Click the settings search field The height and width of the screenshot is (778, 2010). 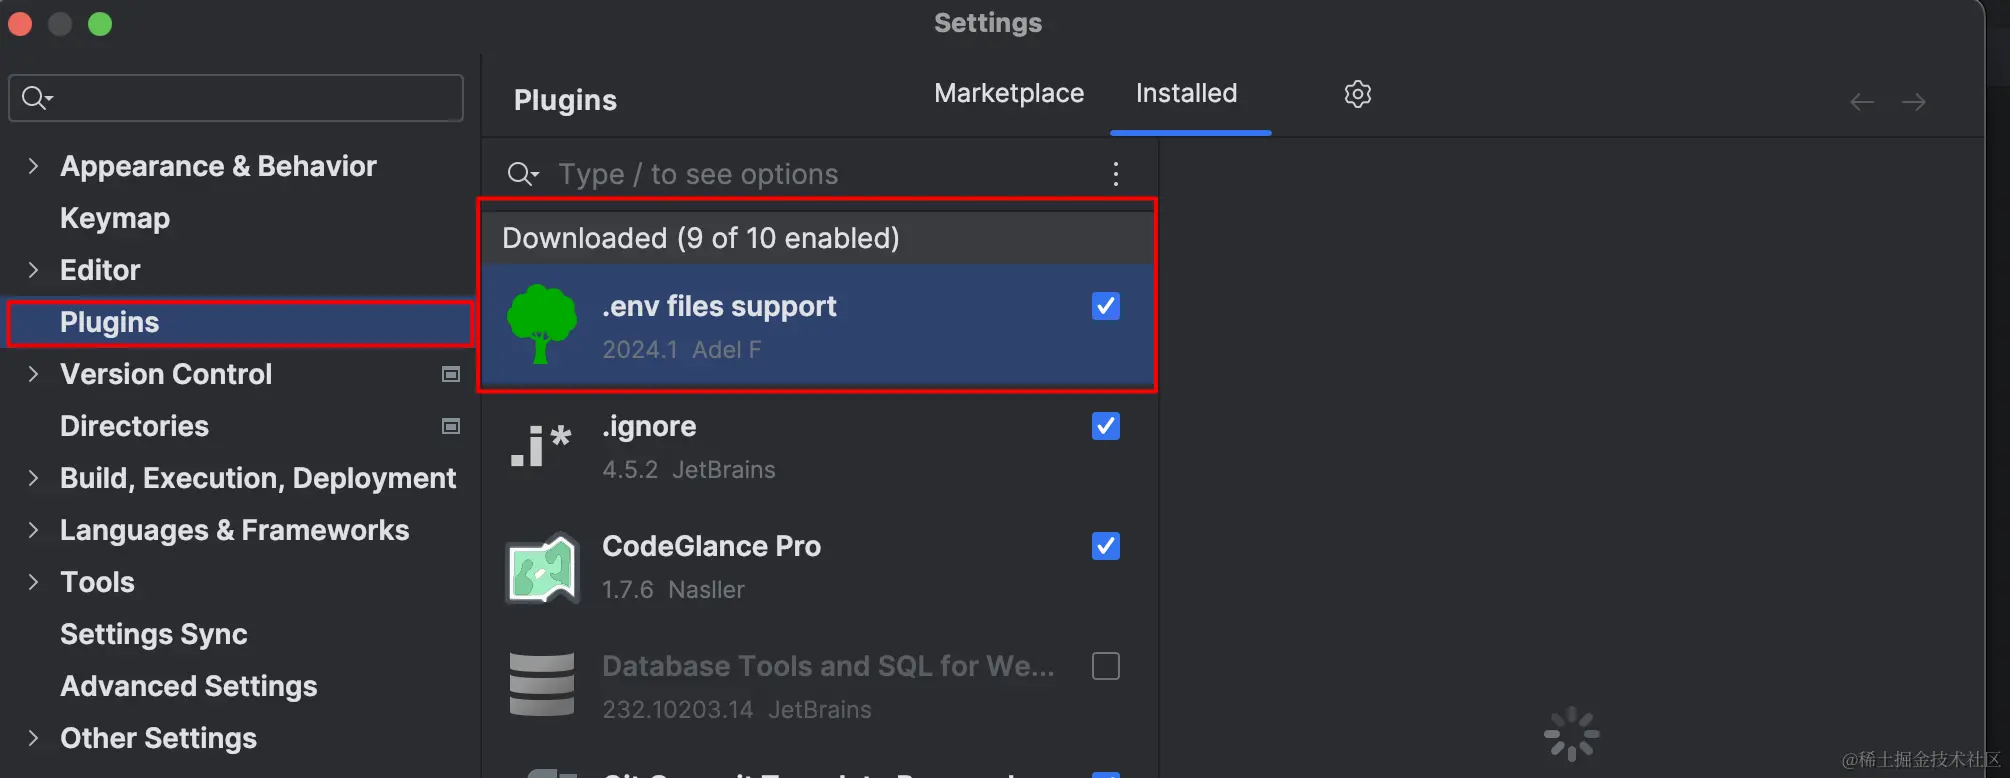click(x=236, y=98)
